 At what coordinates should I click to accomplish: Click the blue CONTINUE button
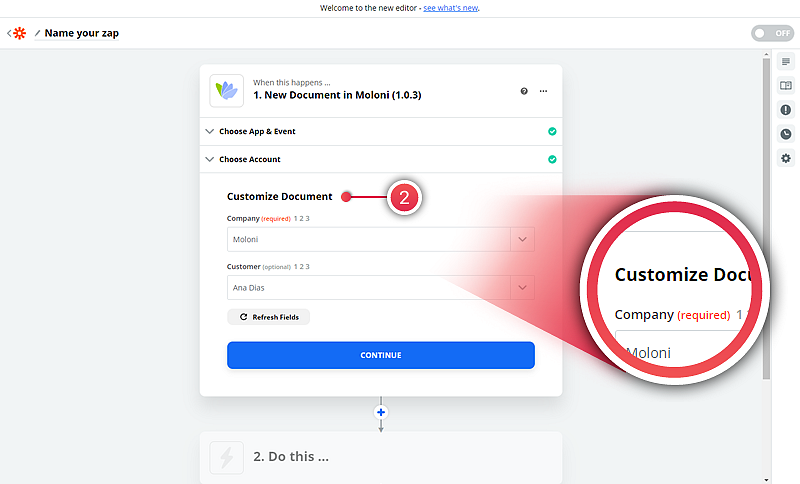(381, 355)
